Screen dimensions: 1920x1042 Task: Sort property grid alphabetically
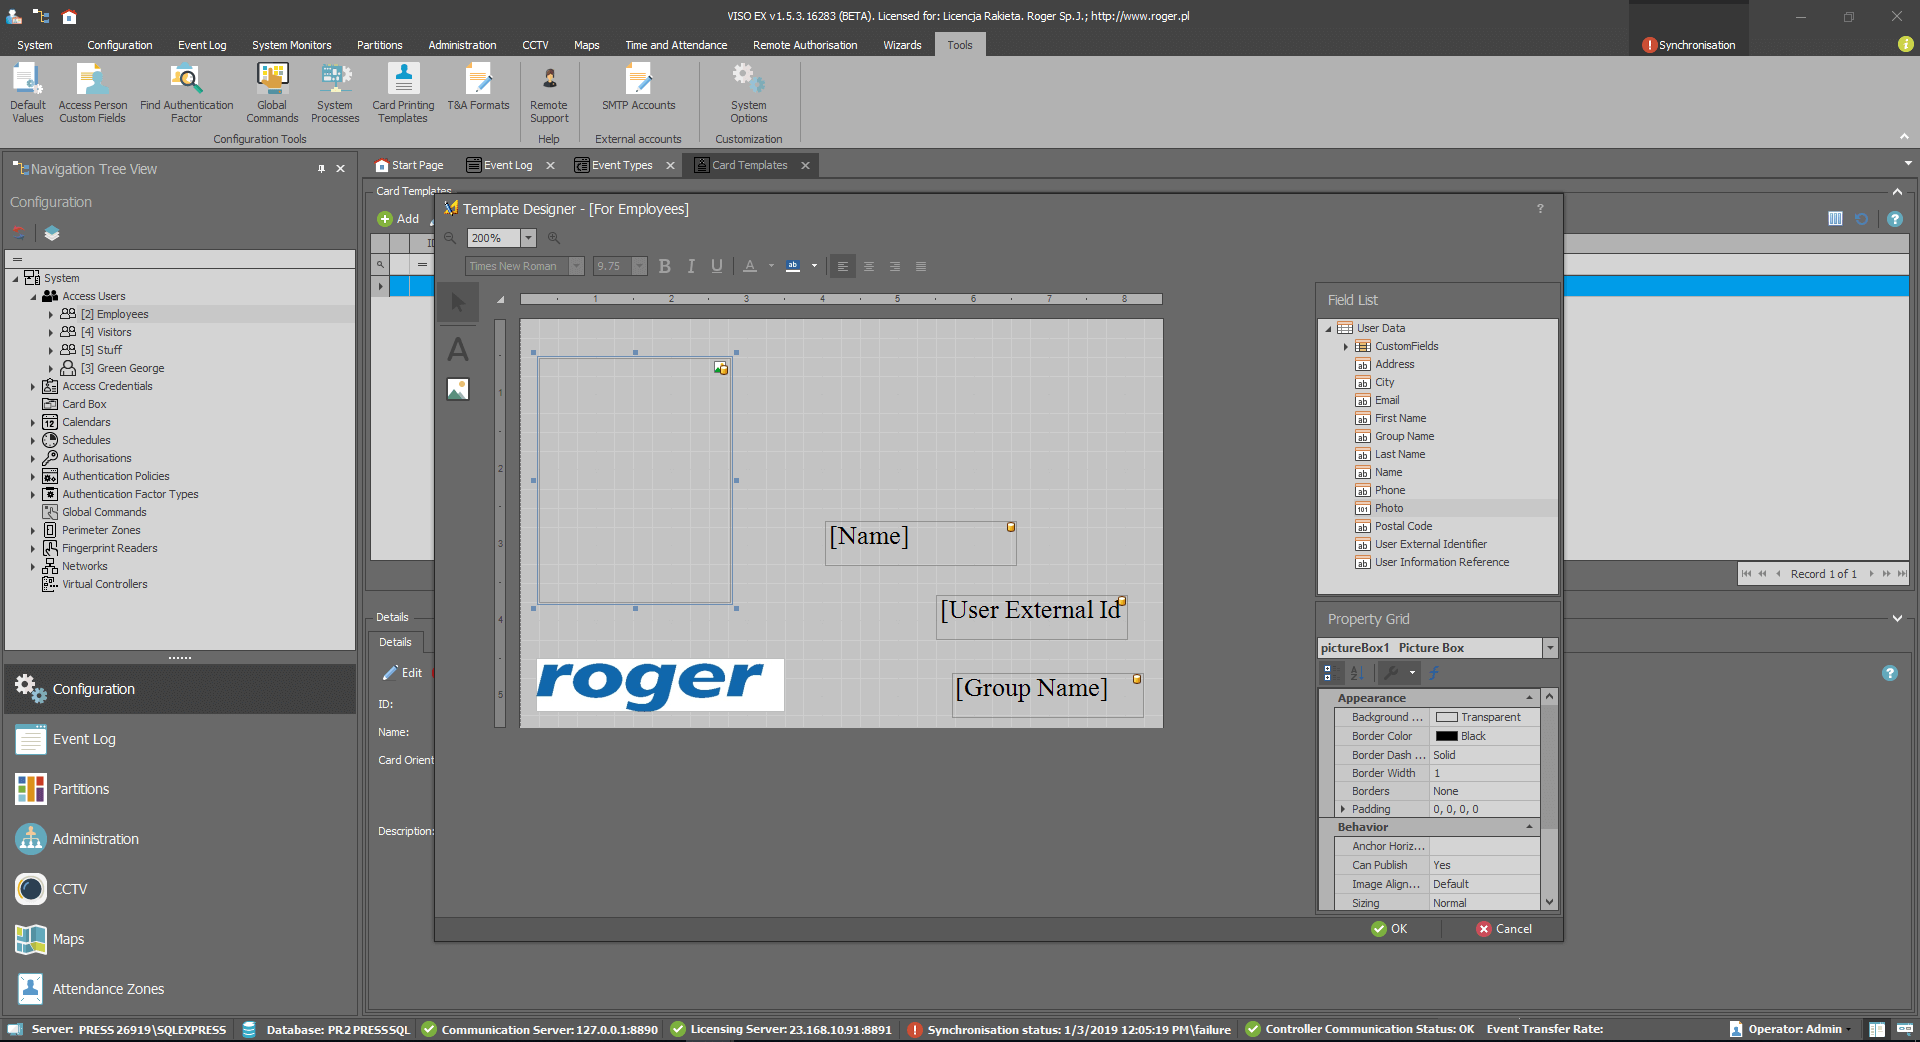pyautogui.click(x=1357, y=673)
